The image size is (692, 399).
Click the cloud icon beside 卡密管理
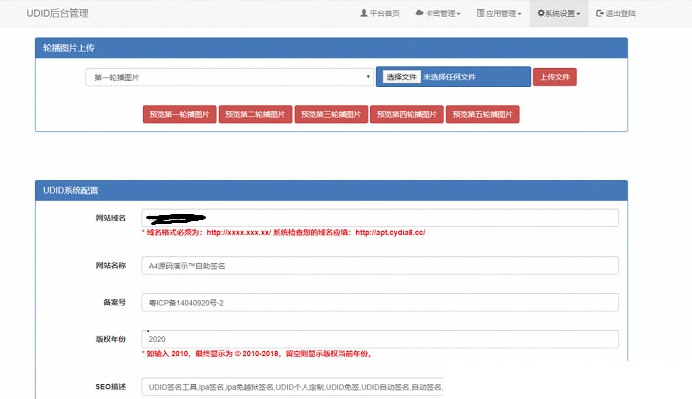(419, 13)
